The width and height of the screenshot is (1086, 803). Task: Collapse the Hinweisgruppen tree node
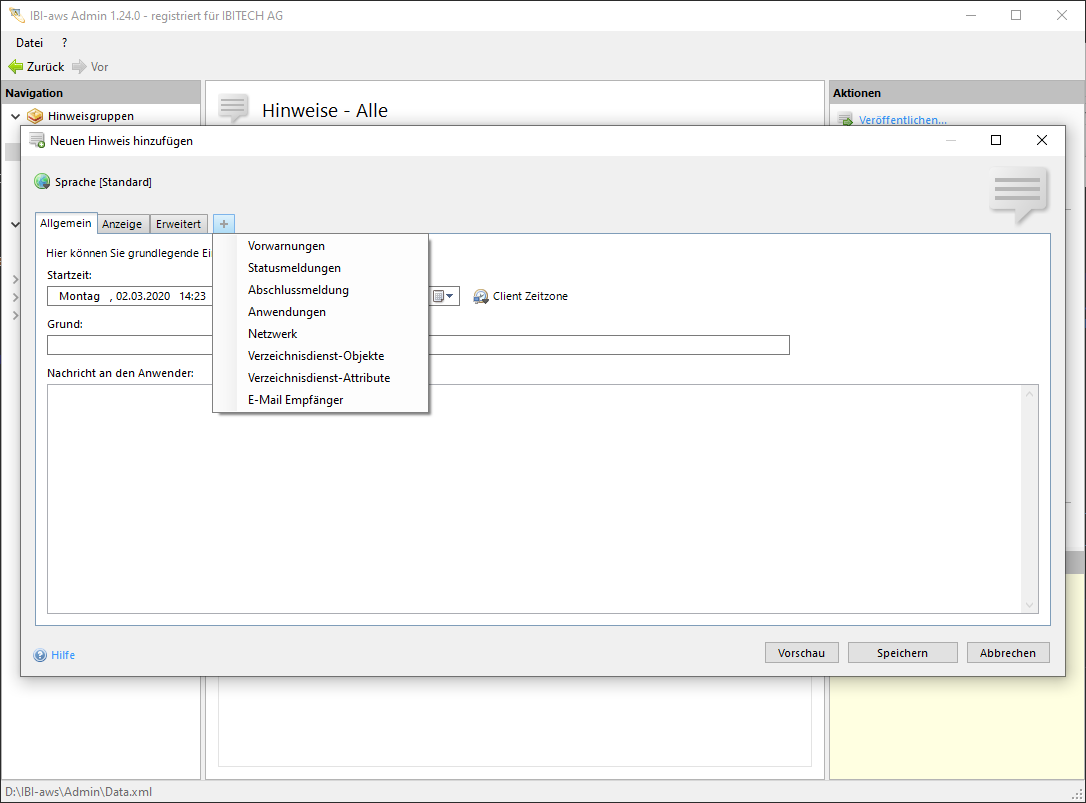click(x=15, y=116)
